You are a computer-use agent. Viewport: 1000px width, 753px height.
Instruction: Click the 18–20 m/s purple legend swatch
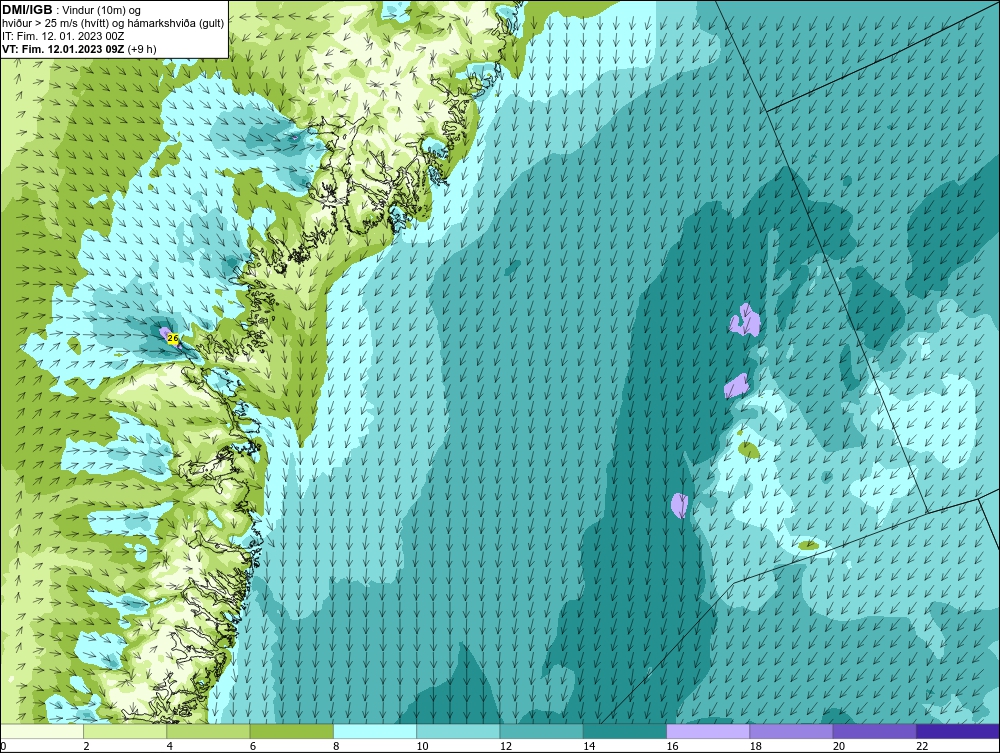pyautogui.click(x=791, y=731)
